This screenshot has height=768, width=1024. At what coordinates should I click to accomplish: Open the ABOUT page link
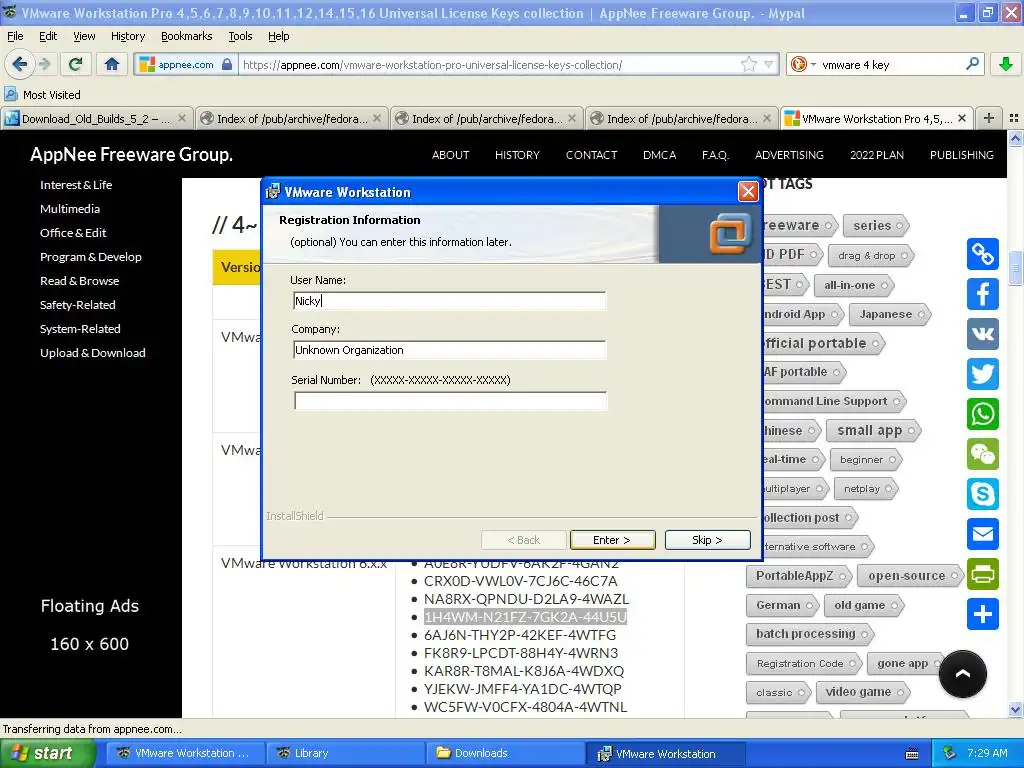[x=451, y=155]
